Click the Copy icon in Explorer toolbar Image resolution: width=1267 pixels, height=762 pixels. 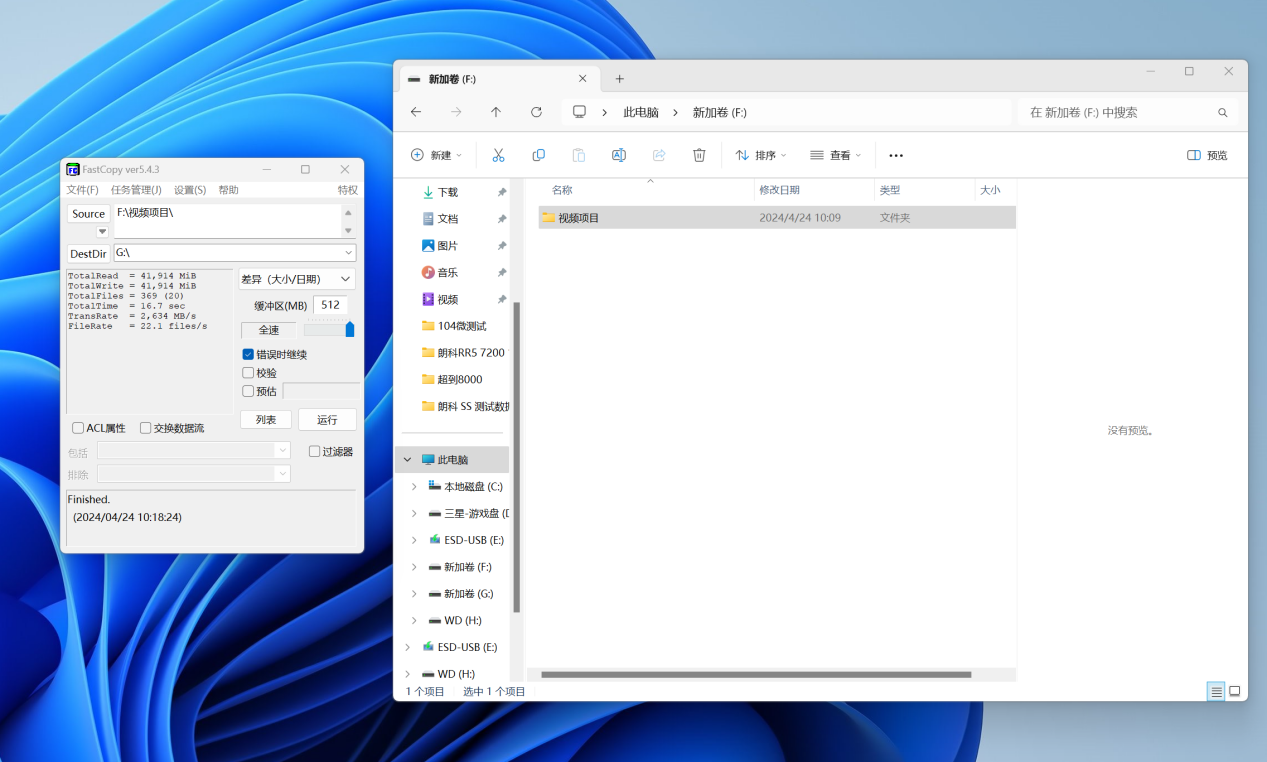click(x=538, y=155)
